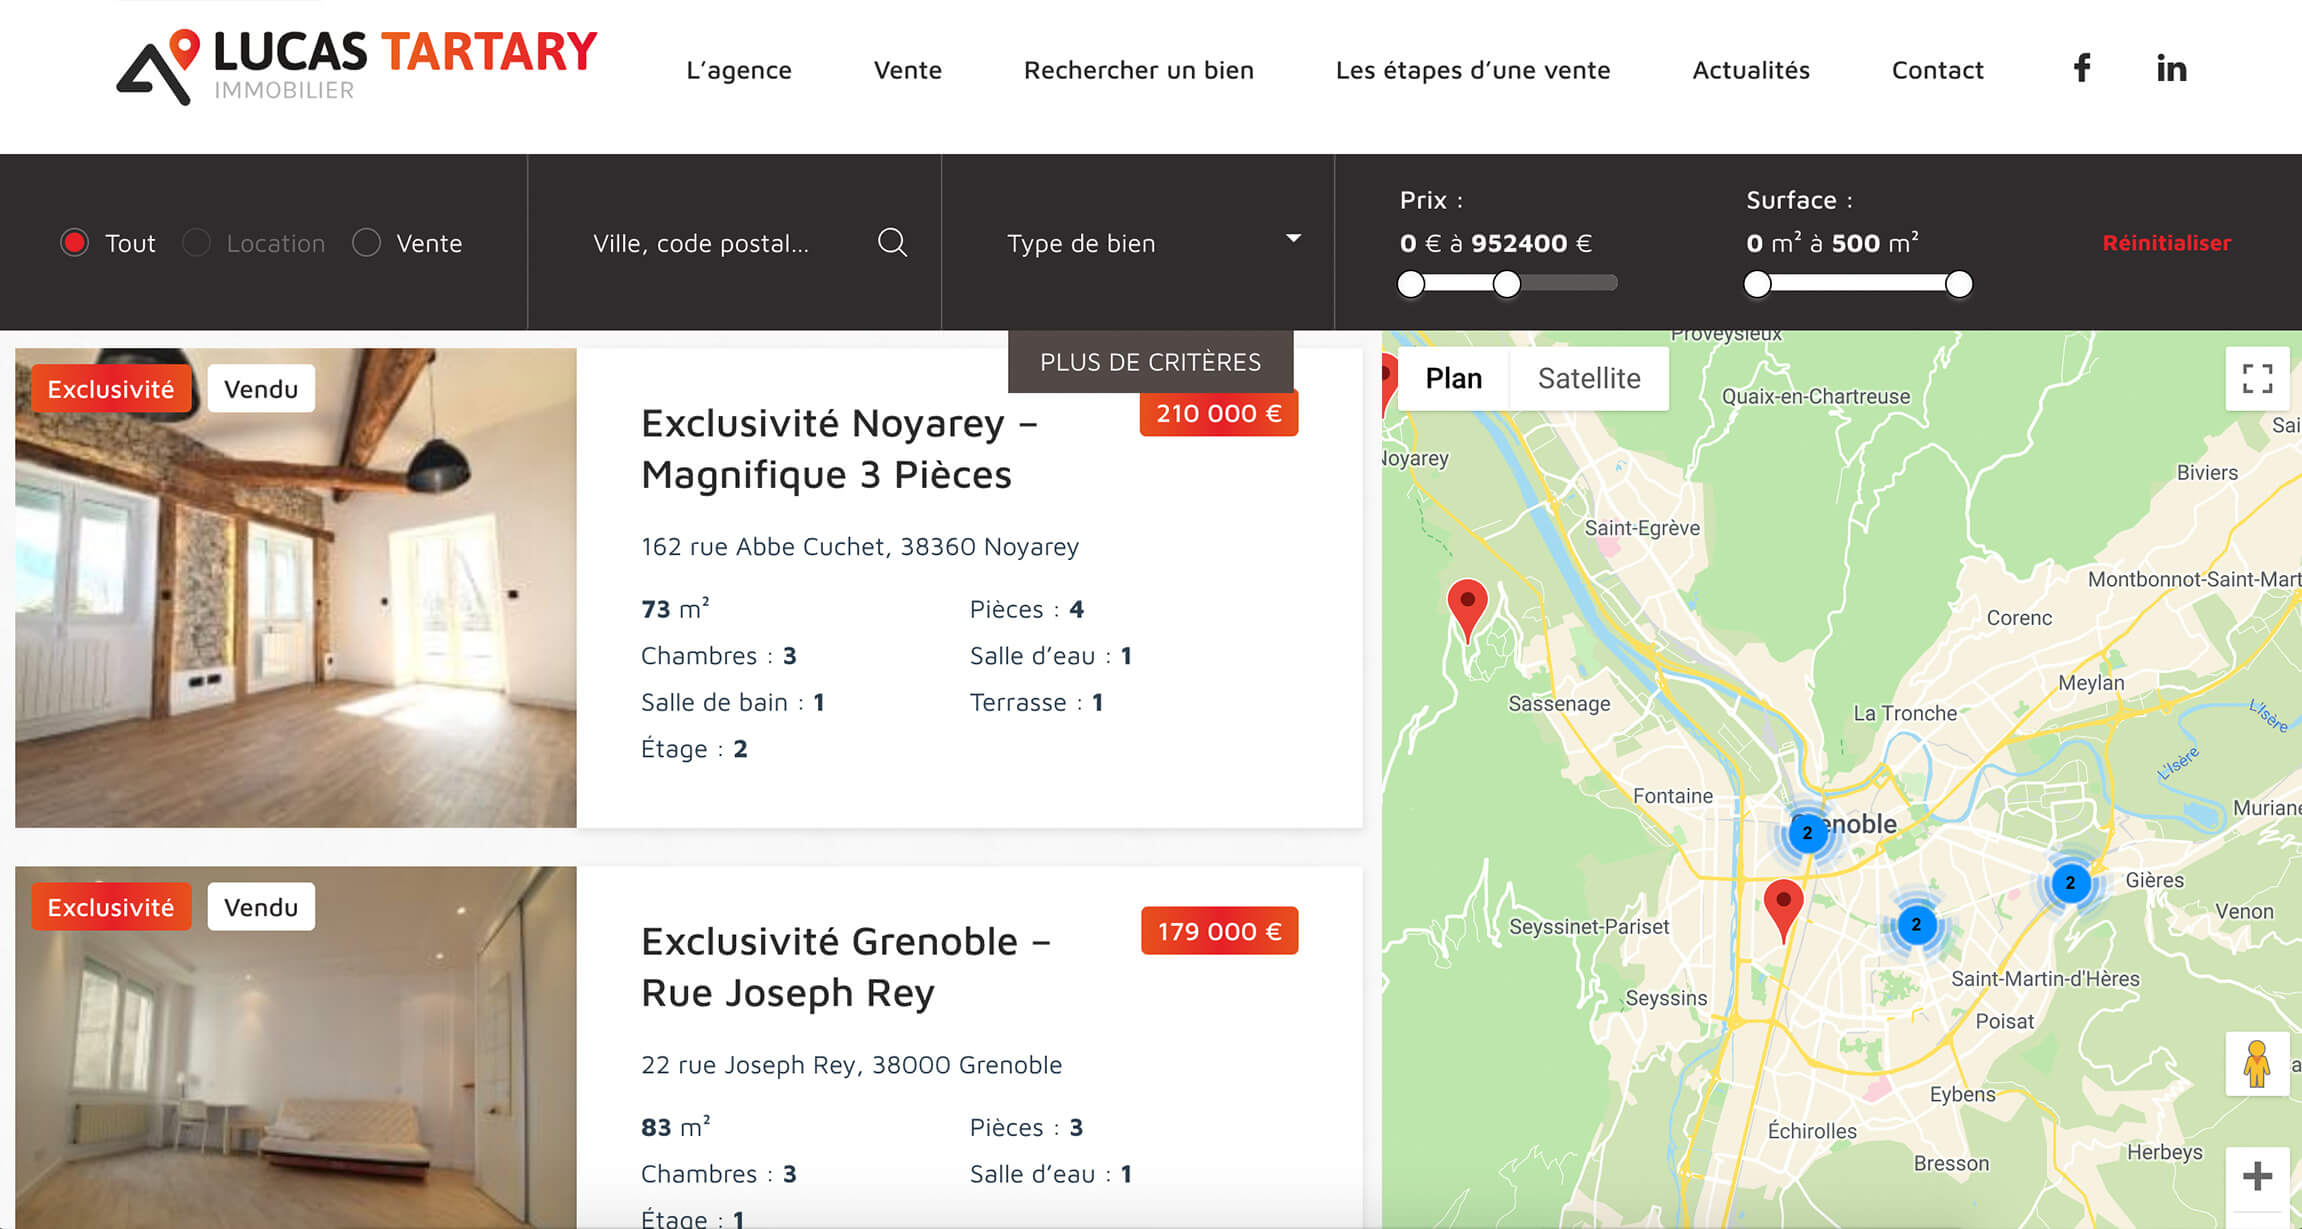Open the blue cluster marker on Grenoble
The height and width of the screenshot is (1229, 2302).
[1807, 833]
